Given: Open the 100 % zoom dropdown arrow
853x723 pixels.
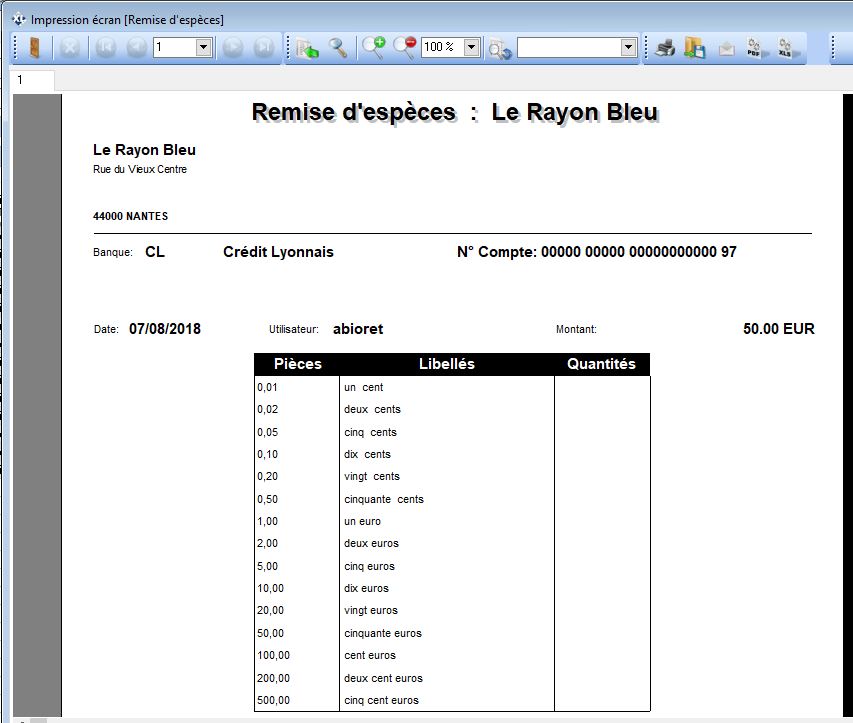Looking at the screenshot, I should click(472, 47).
